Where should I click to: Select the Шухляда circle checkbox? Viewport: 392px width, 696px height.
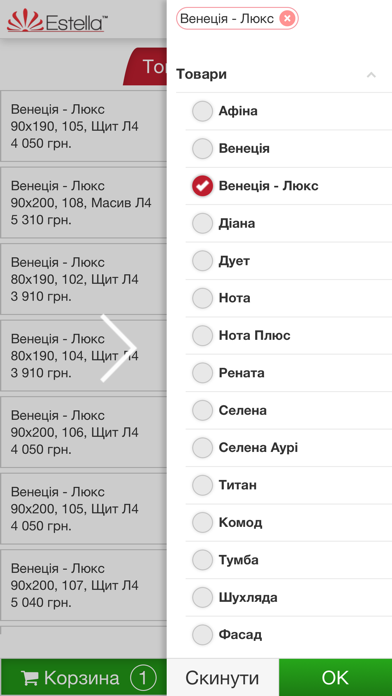pos(202,597)
